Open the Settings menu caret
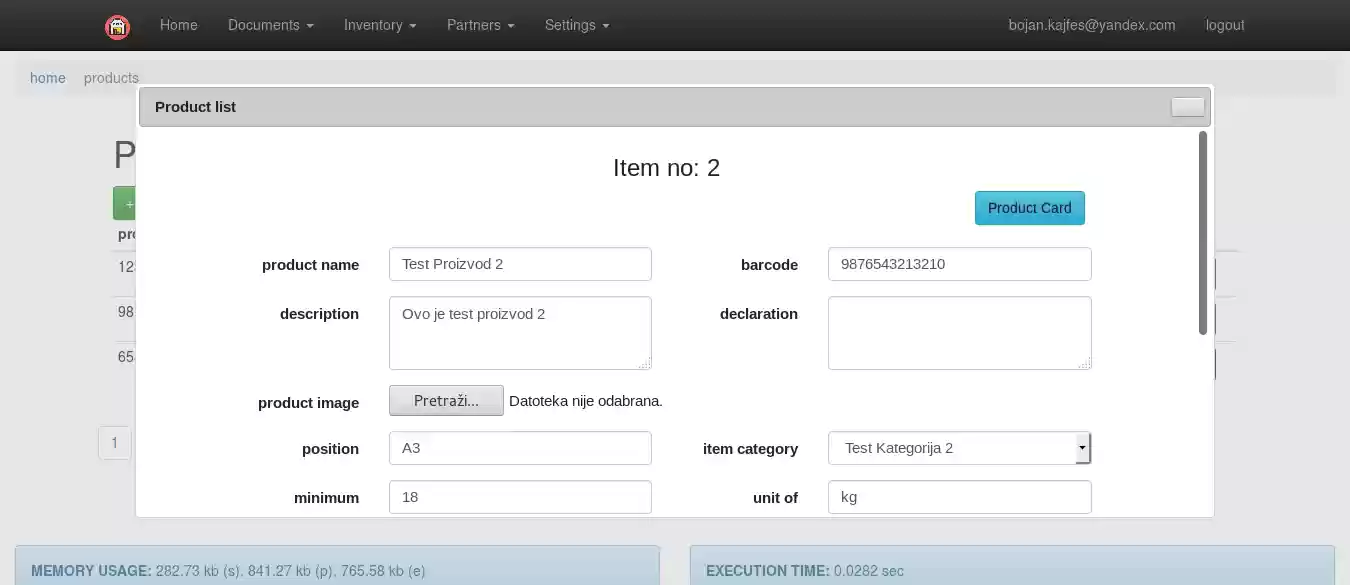 coord(606,25)
